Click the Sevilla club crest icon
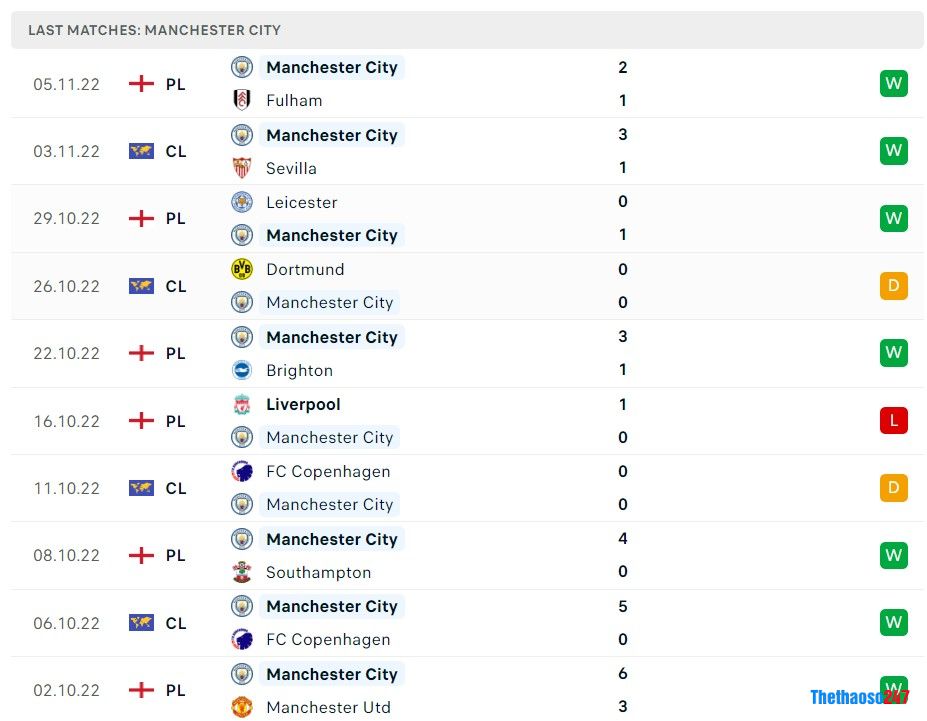This screenshot has width=927, height=721. point(242,168)
